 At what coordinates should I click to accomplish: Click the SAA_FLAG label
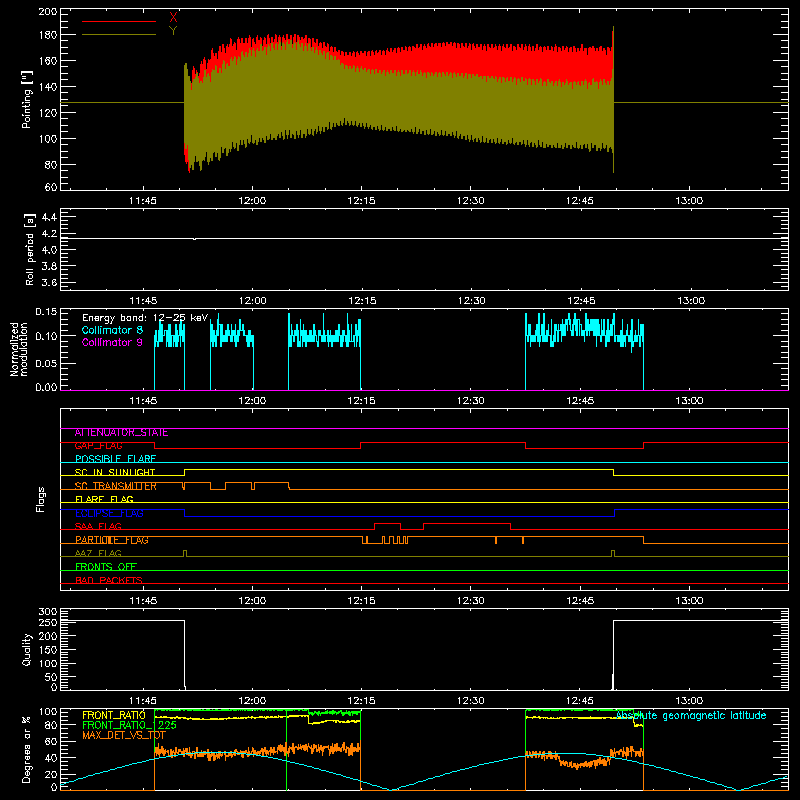(98, 527)
